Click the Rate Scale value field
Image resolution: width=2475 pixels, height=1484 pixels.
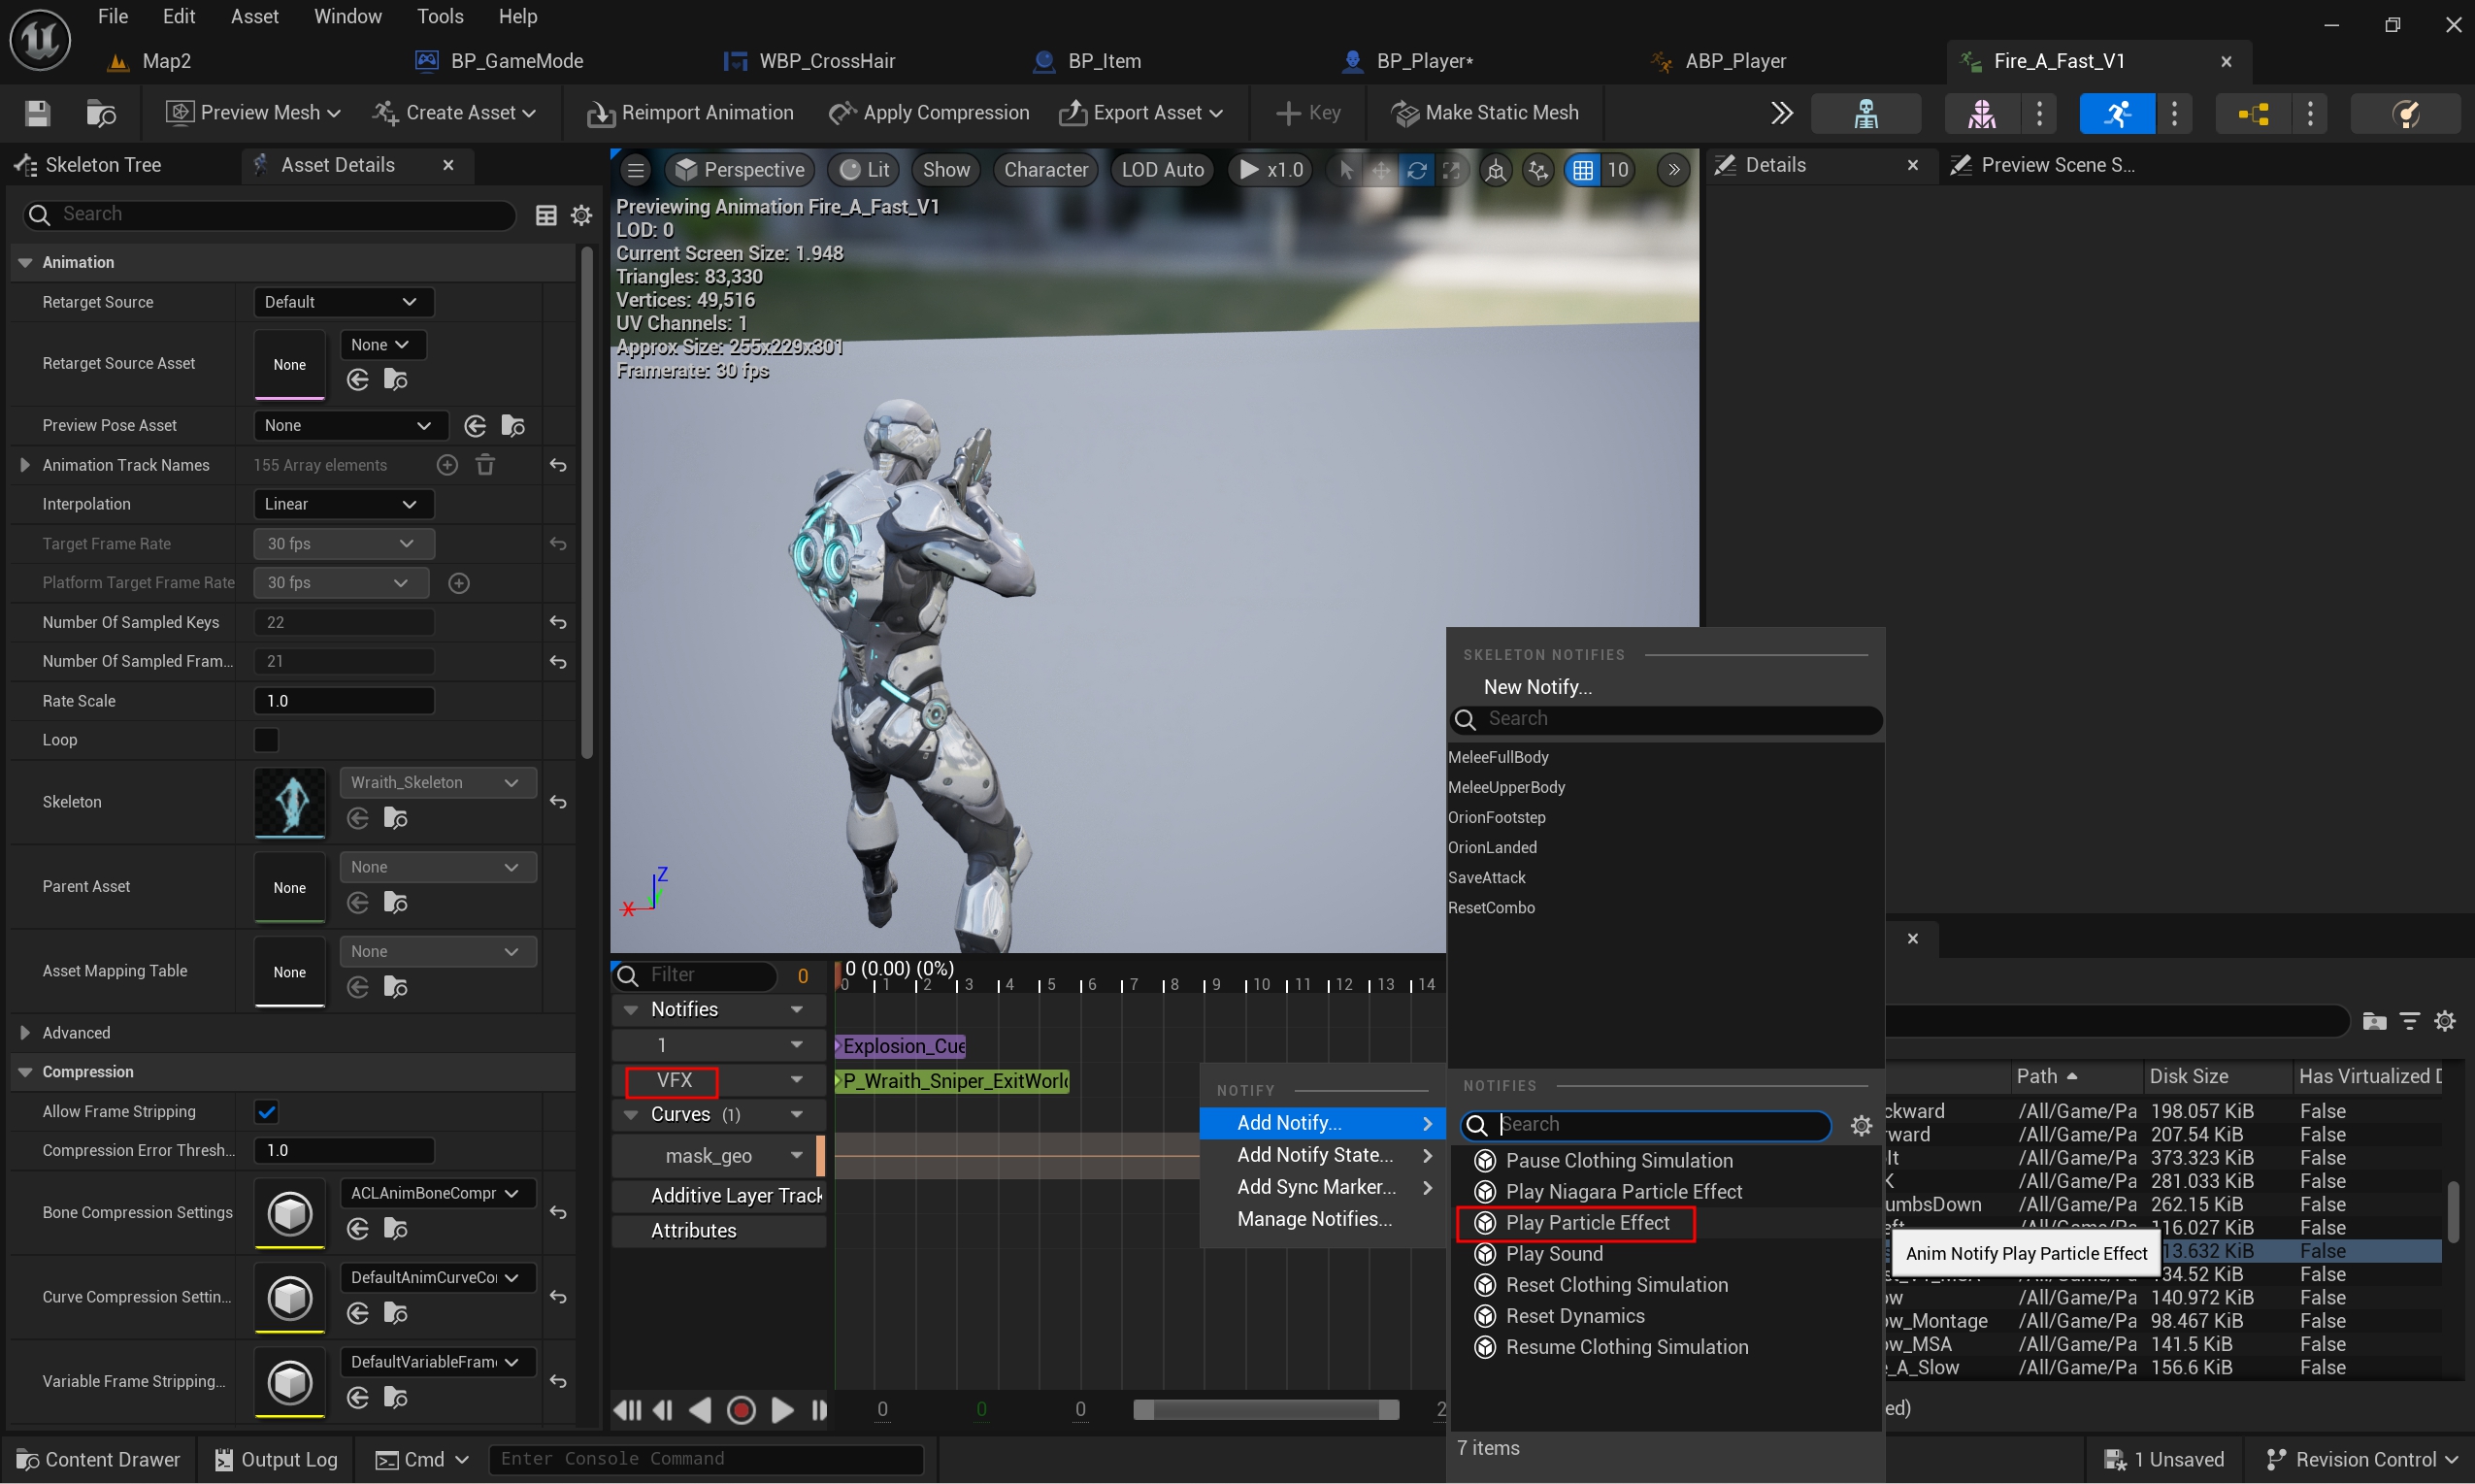pos(344,701)
